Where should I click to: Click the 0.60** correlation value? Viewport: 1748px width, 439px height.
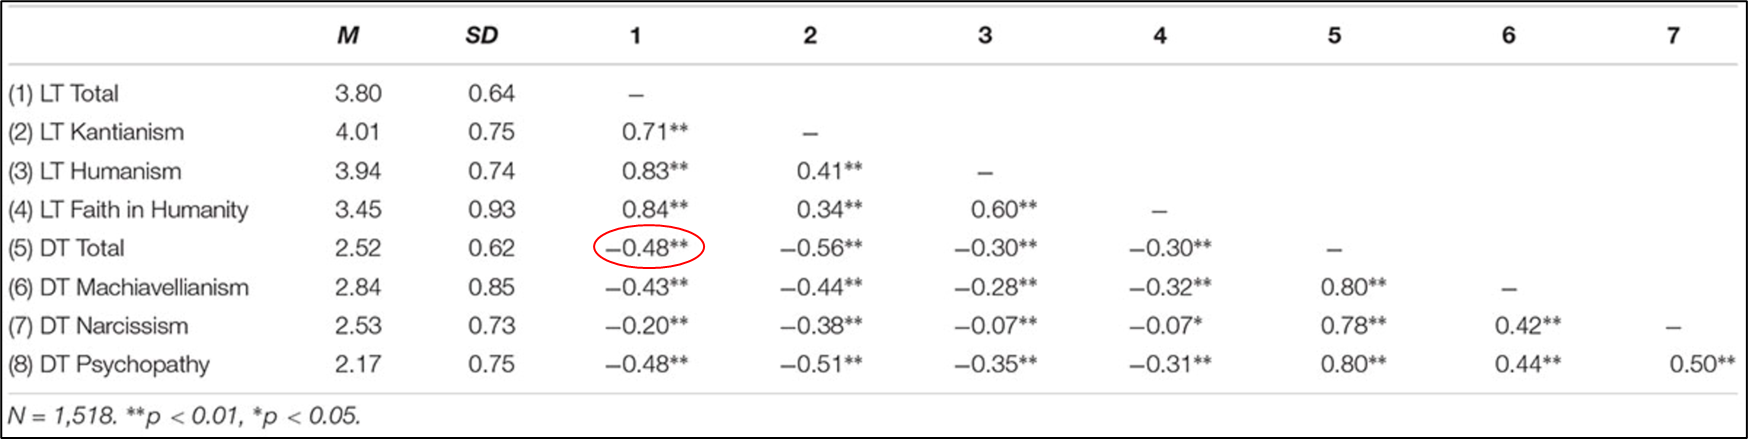click(1003, 210)
